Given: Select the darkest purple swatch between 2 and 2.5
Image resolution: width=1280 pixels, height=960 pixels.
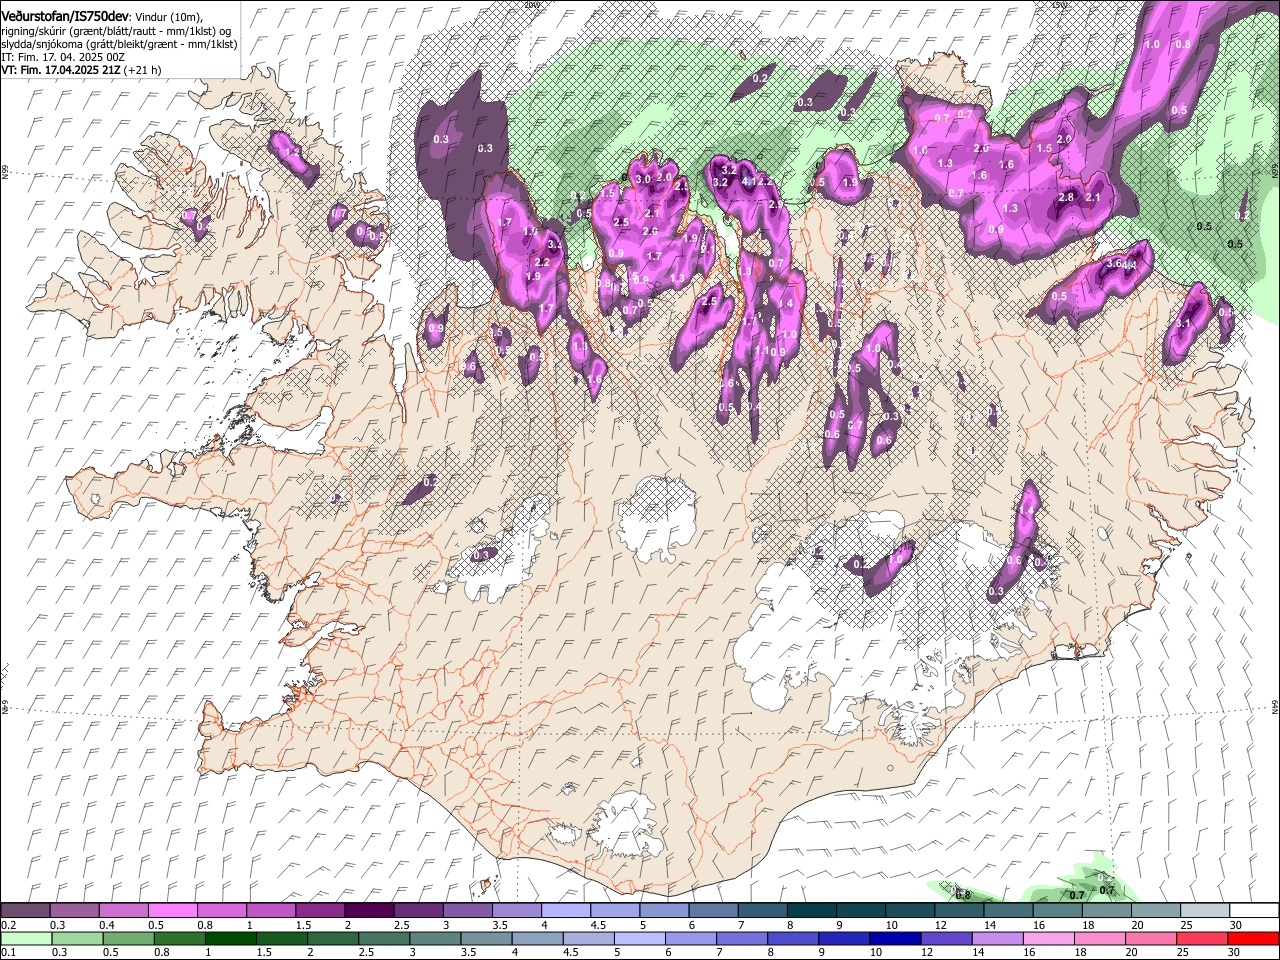Looking at the screenshot, I should pos(368,910).
